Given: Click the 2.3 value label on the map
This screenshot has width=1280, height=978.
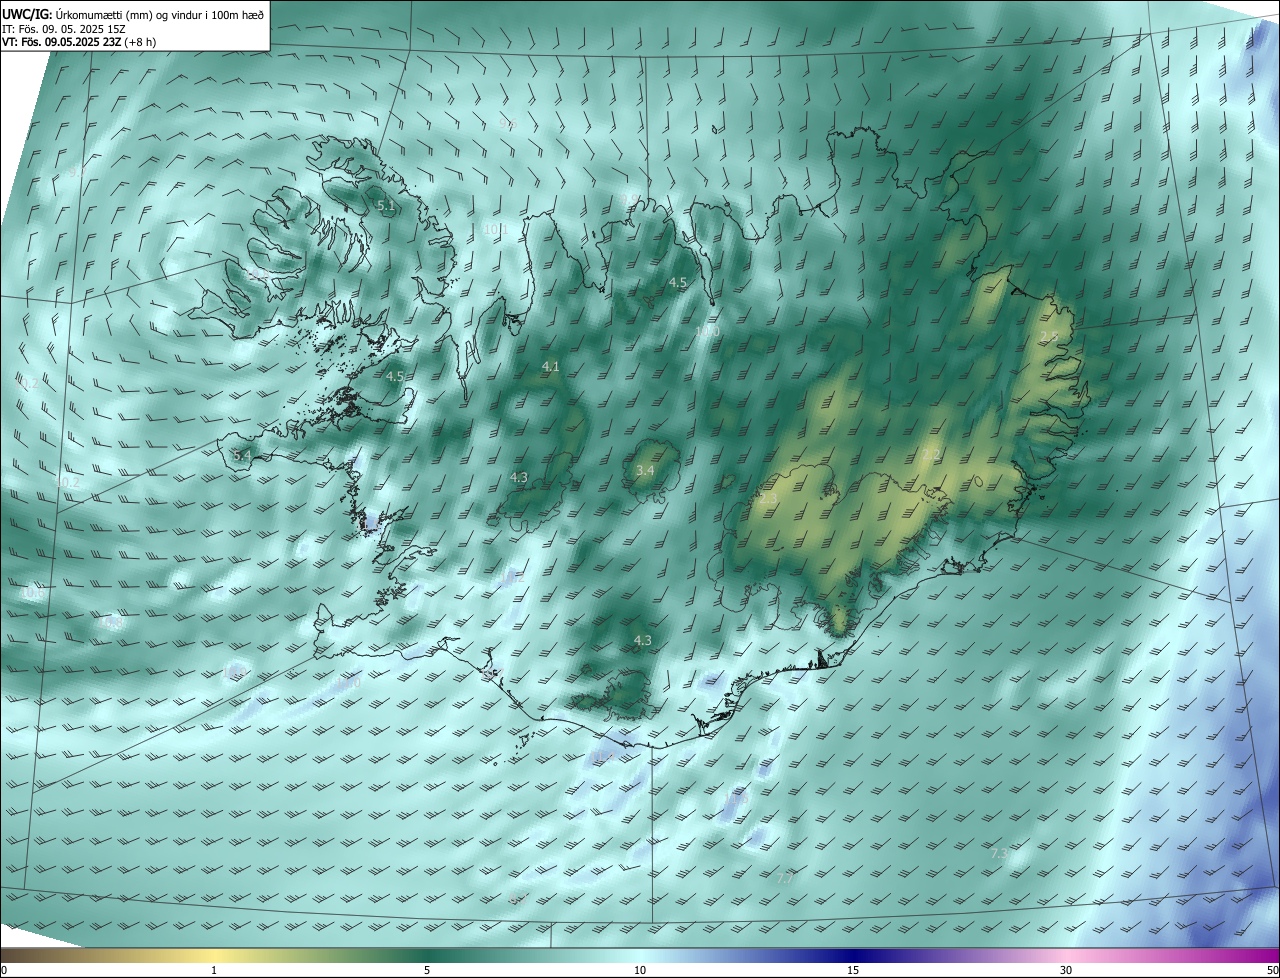Looking at the screenshot, I should click(x=768, y=497).
